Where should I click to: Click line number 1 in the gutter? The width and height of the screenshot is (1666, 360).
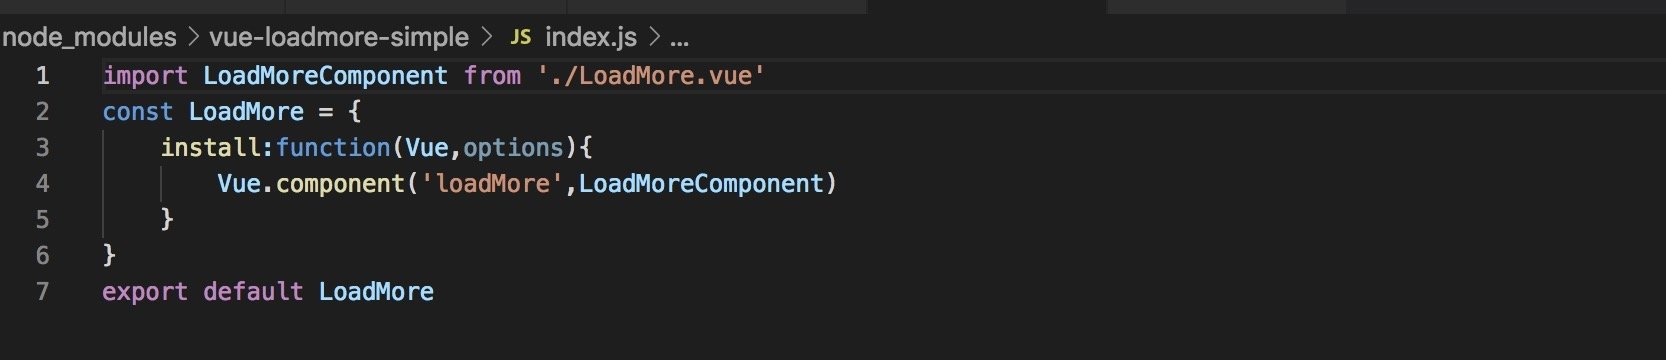point(42,76)
